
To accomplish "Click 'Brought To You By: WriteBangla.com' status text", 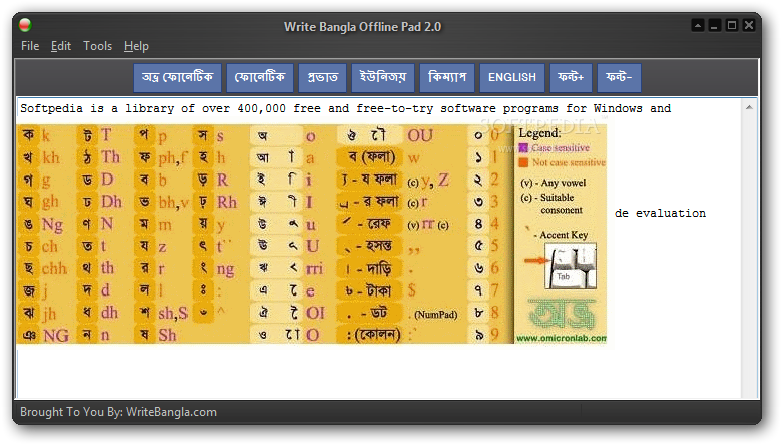I will coord(118,412).
